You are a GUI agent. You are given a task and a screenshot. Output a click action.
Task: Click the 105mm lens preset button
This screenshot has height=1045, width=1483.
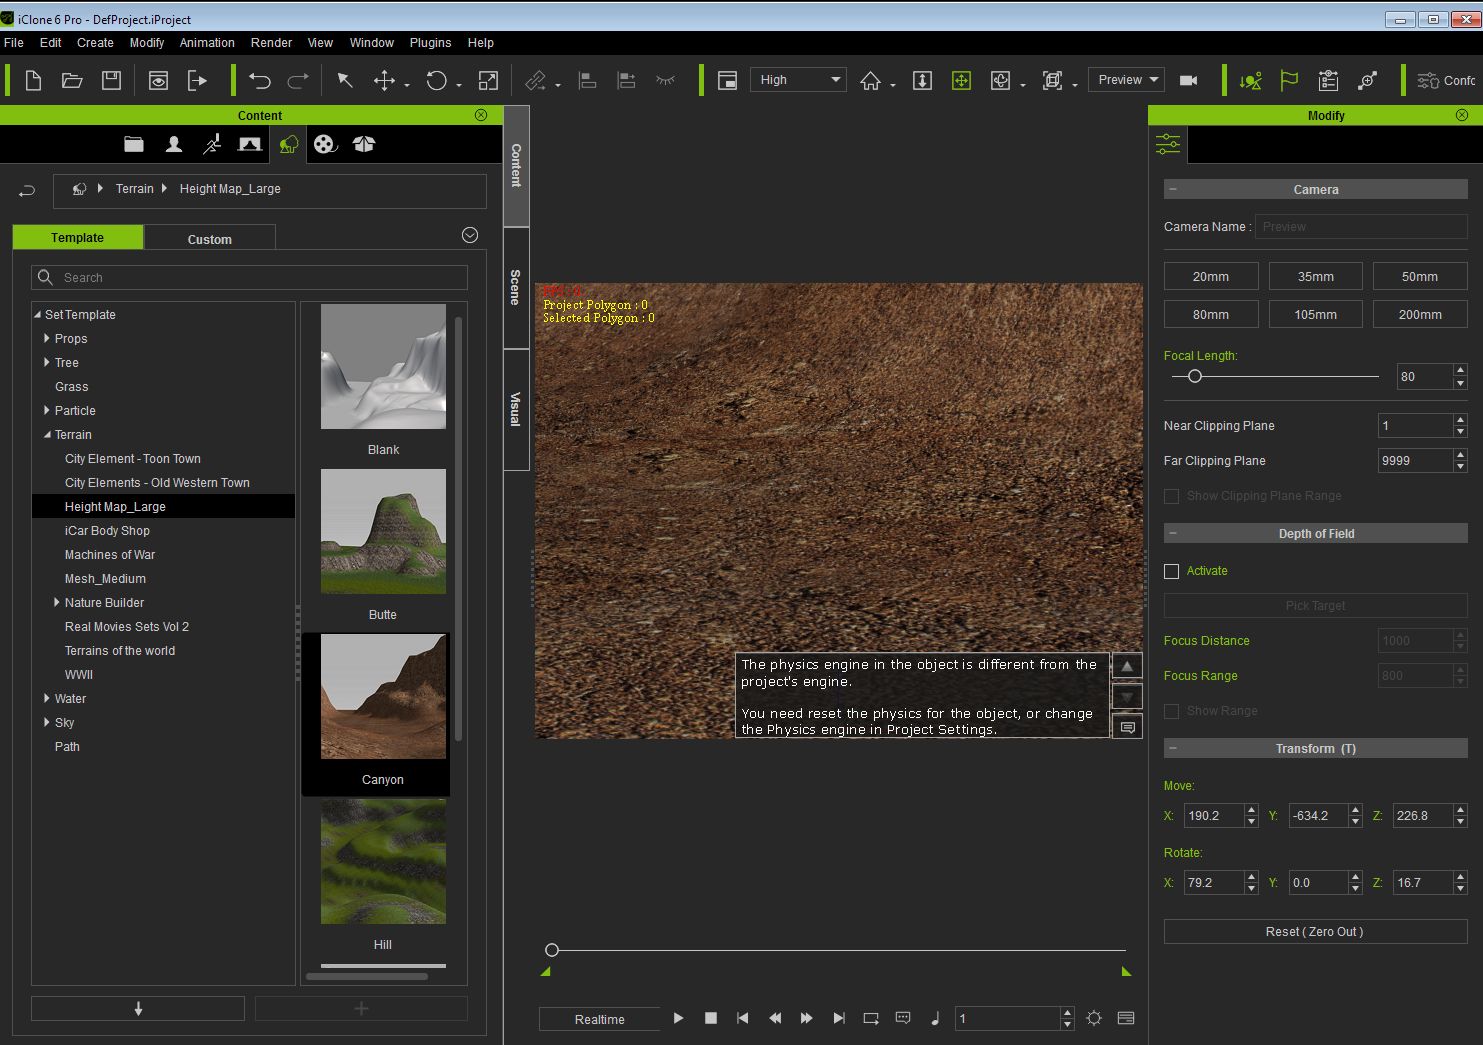1315,314
